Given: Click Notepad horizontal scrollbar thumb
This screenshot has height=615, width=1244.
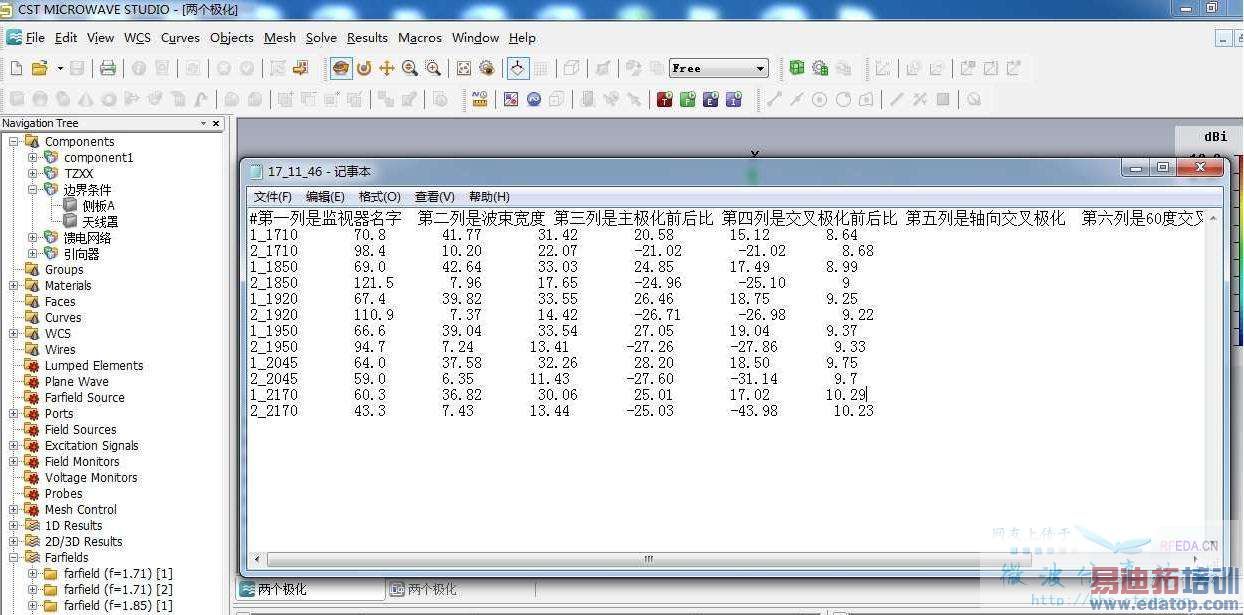Looking at the screenshot, I should point(647,559).
